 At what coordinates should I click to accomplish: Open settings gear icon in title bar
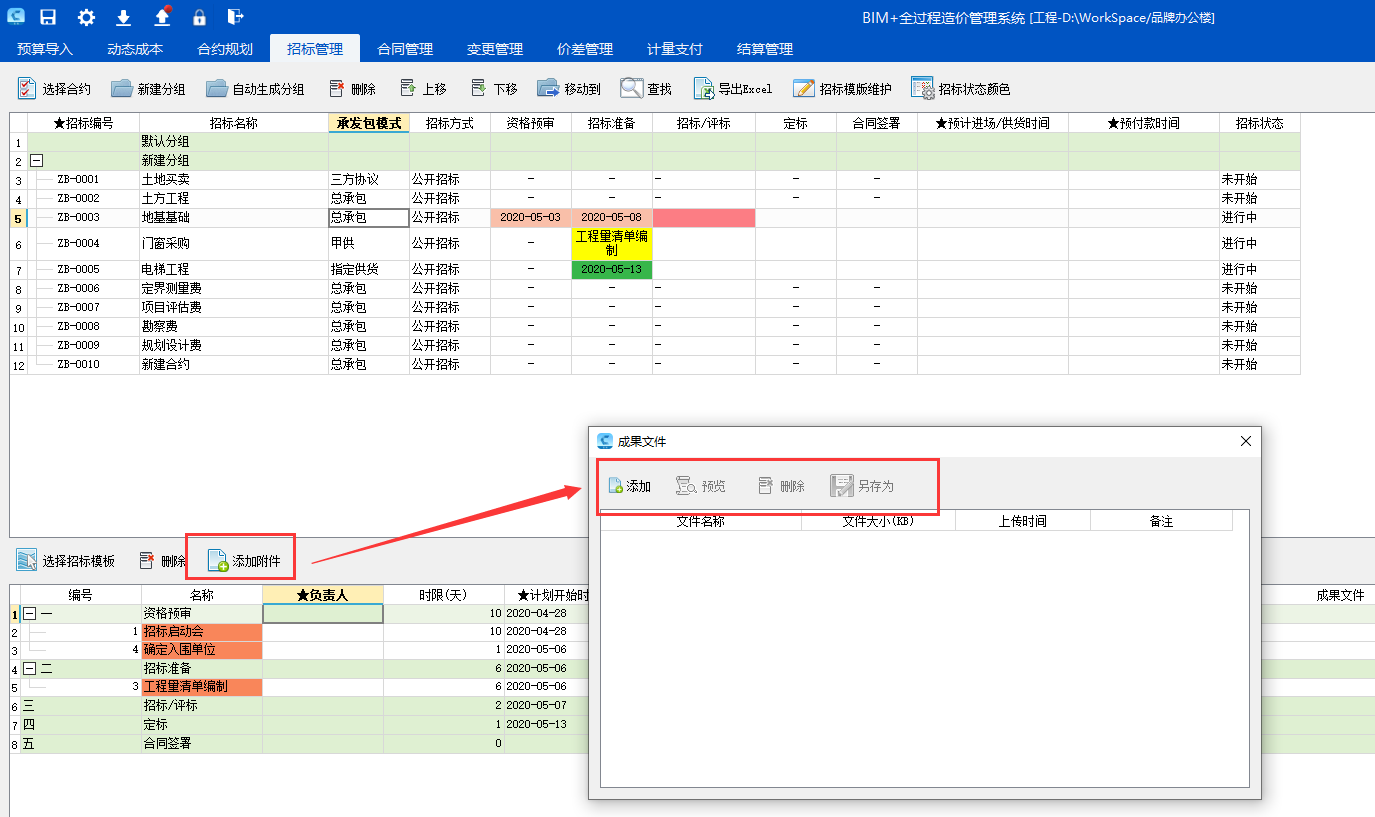[87, 17]
